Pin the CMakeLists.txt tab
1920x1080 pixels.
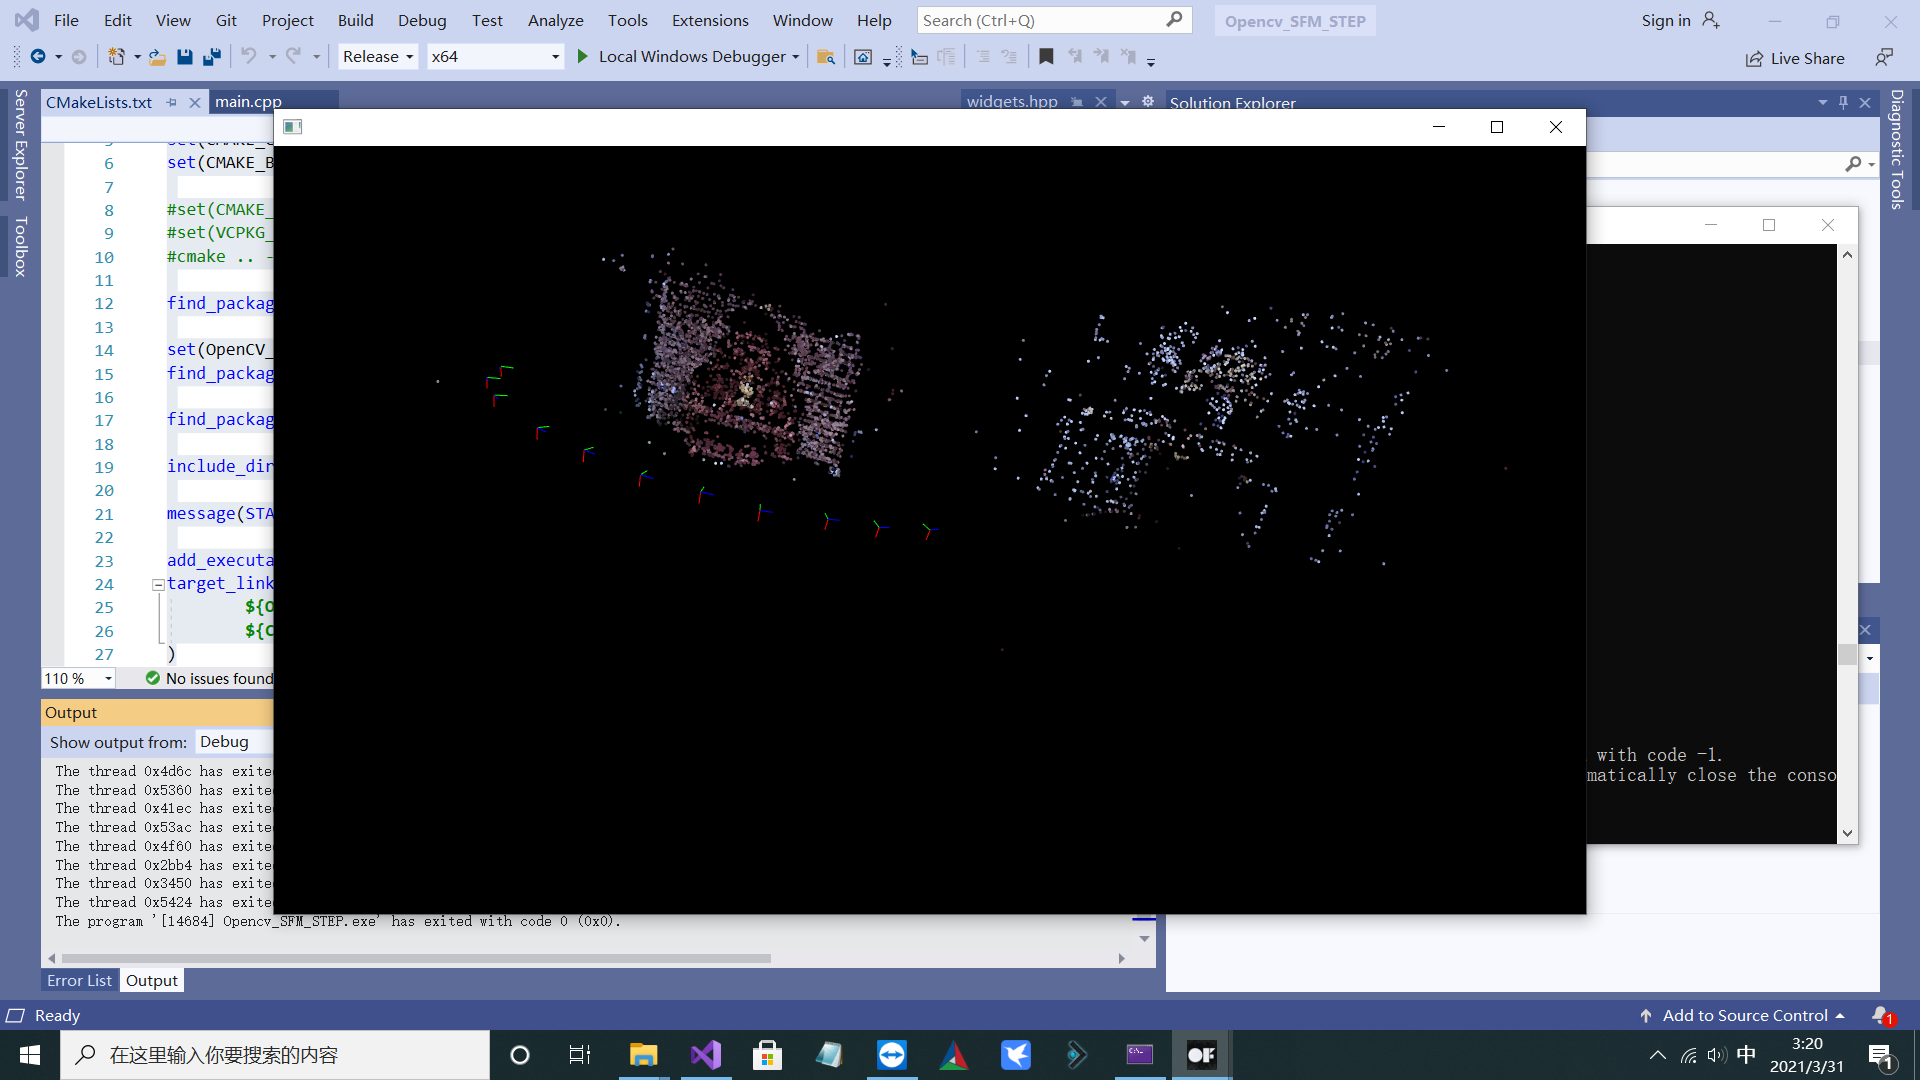click(170, 102)
